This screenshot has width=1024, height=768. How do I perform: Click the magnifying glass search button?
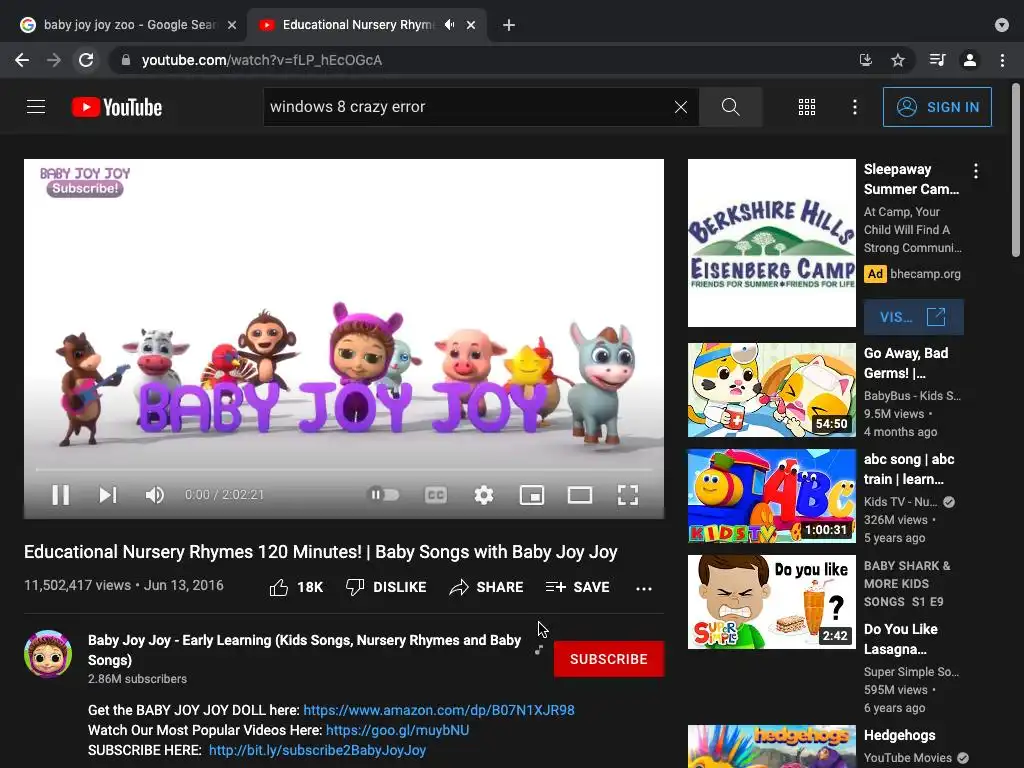730,106
